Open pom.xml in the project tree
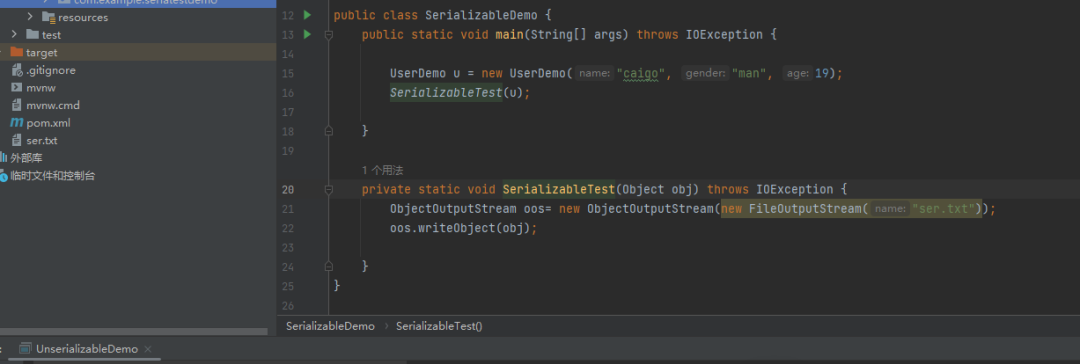Screen dimensions: 1080x364 point(48,123)
